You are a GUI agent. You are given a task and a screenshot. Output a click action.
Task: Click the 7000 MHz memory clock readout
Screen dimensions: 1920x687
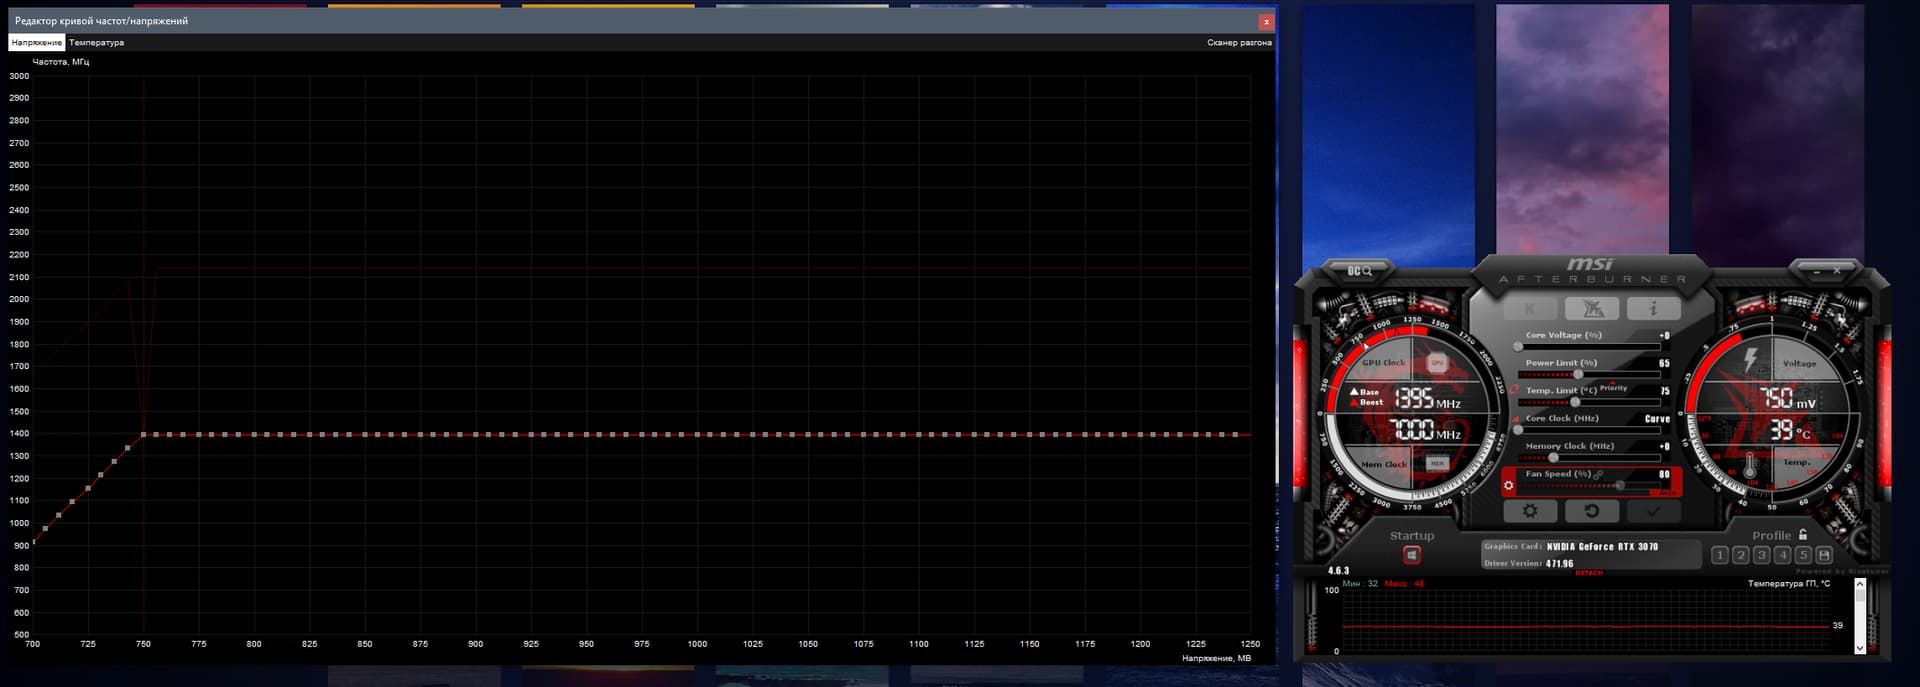coord(1427,431)
